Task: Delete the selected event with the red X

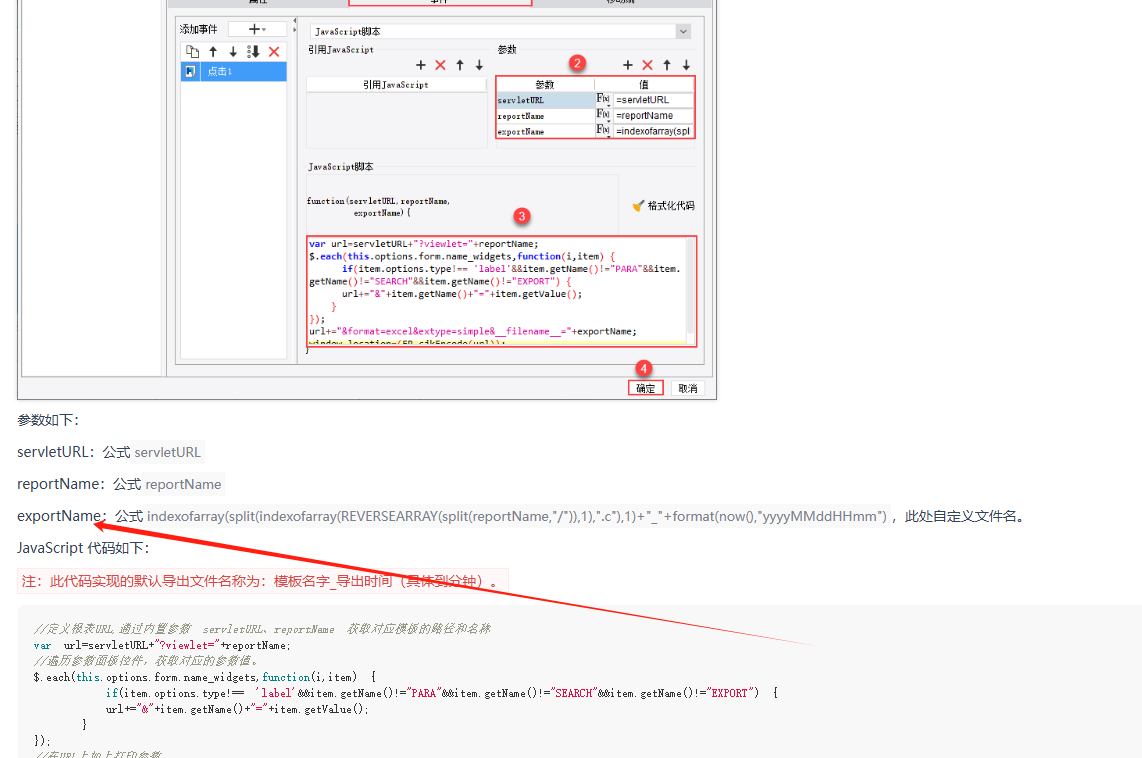Action: coord(273,52)
